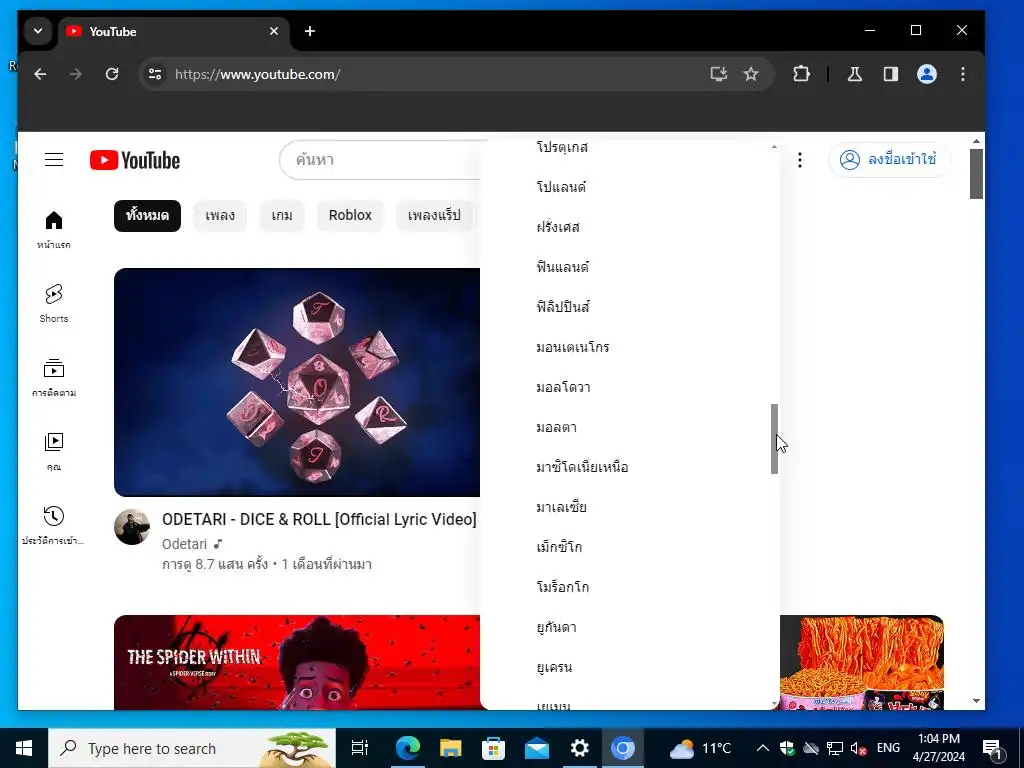Open Chrome Labs flask icon

855,74
